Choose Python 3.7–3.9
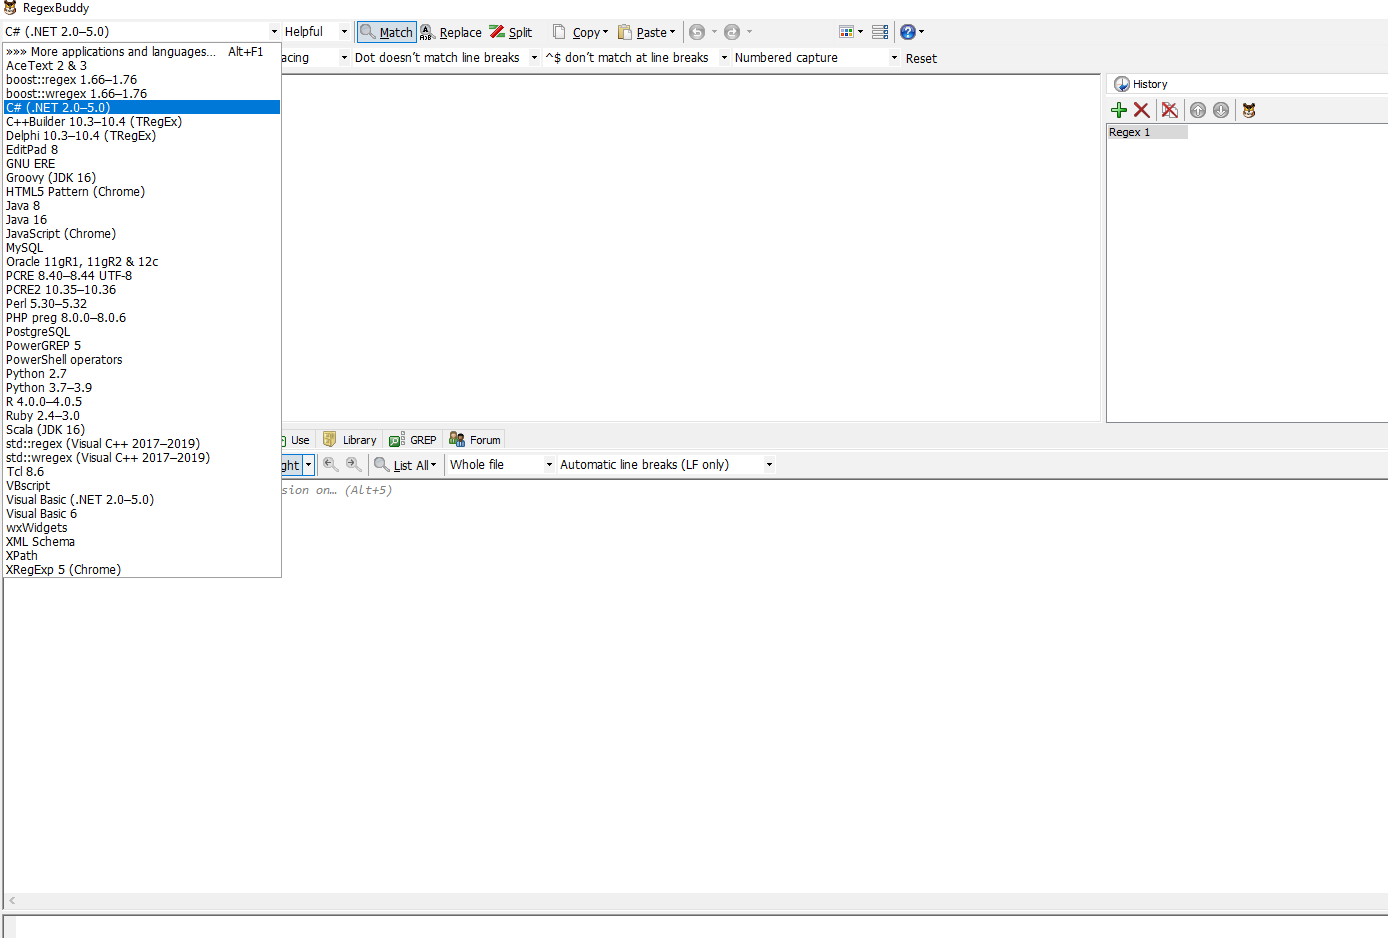1388x938 pixels. (x=142, y=388)
